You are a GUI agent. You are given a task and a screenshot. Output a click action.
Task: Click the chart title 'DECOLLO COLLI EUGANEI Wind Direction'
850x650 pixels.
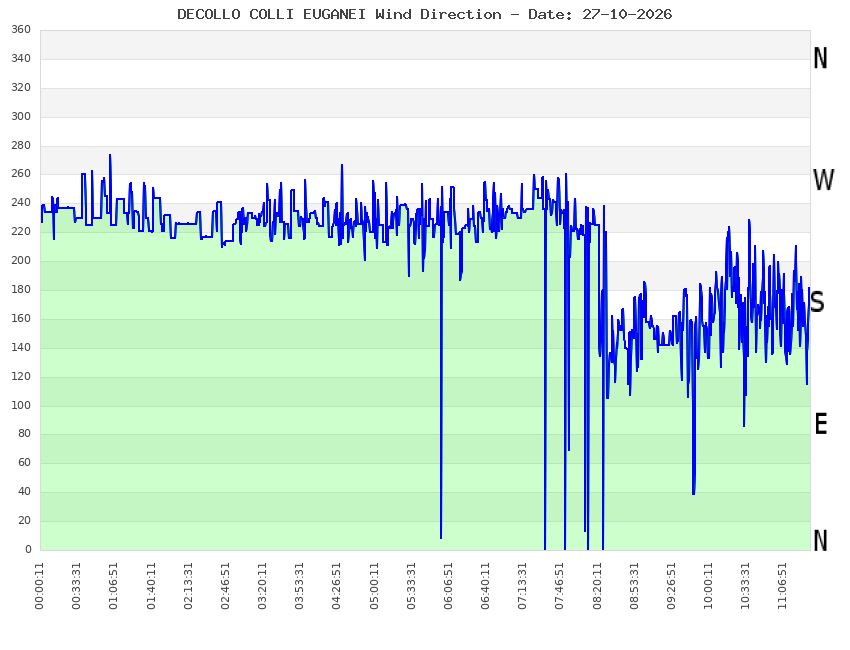[339, 15]
